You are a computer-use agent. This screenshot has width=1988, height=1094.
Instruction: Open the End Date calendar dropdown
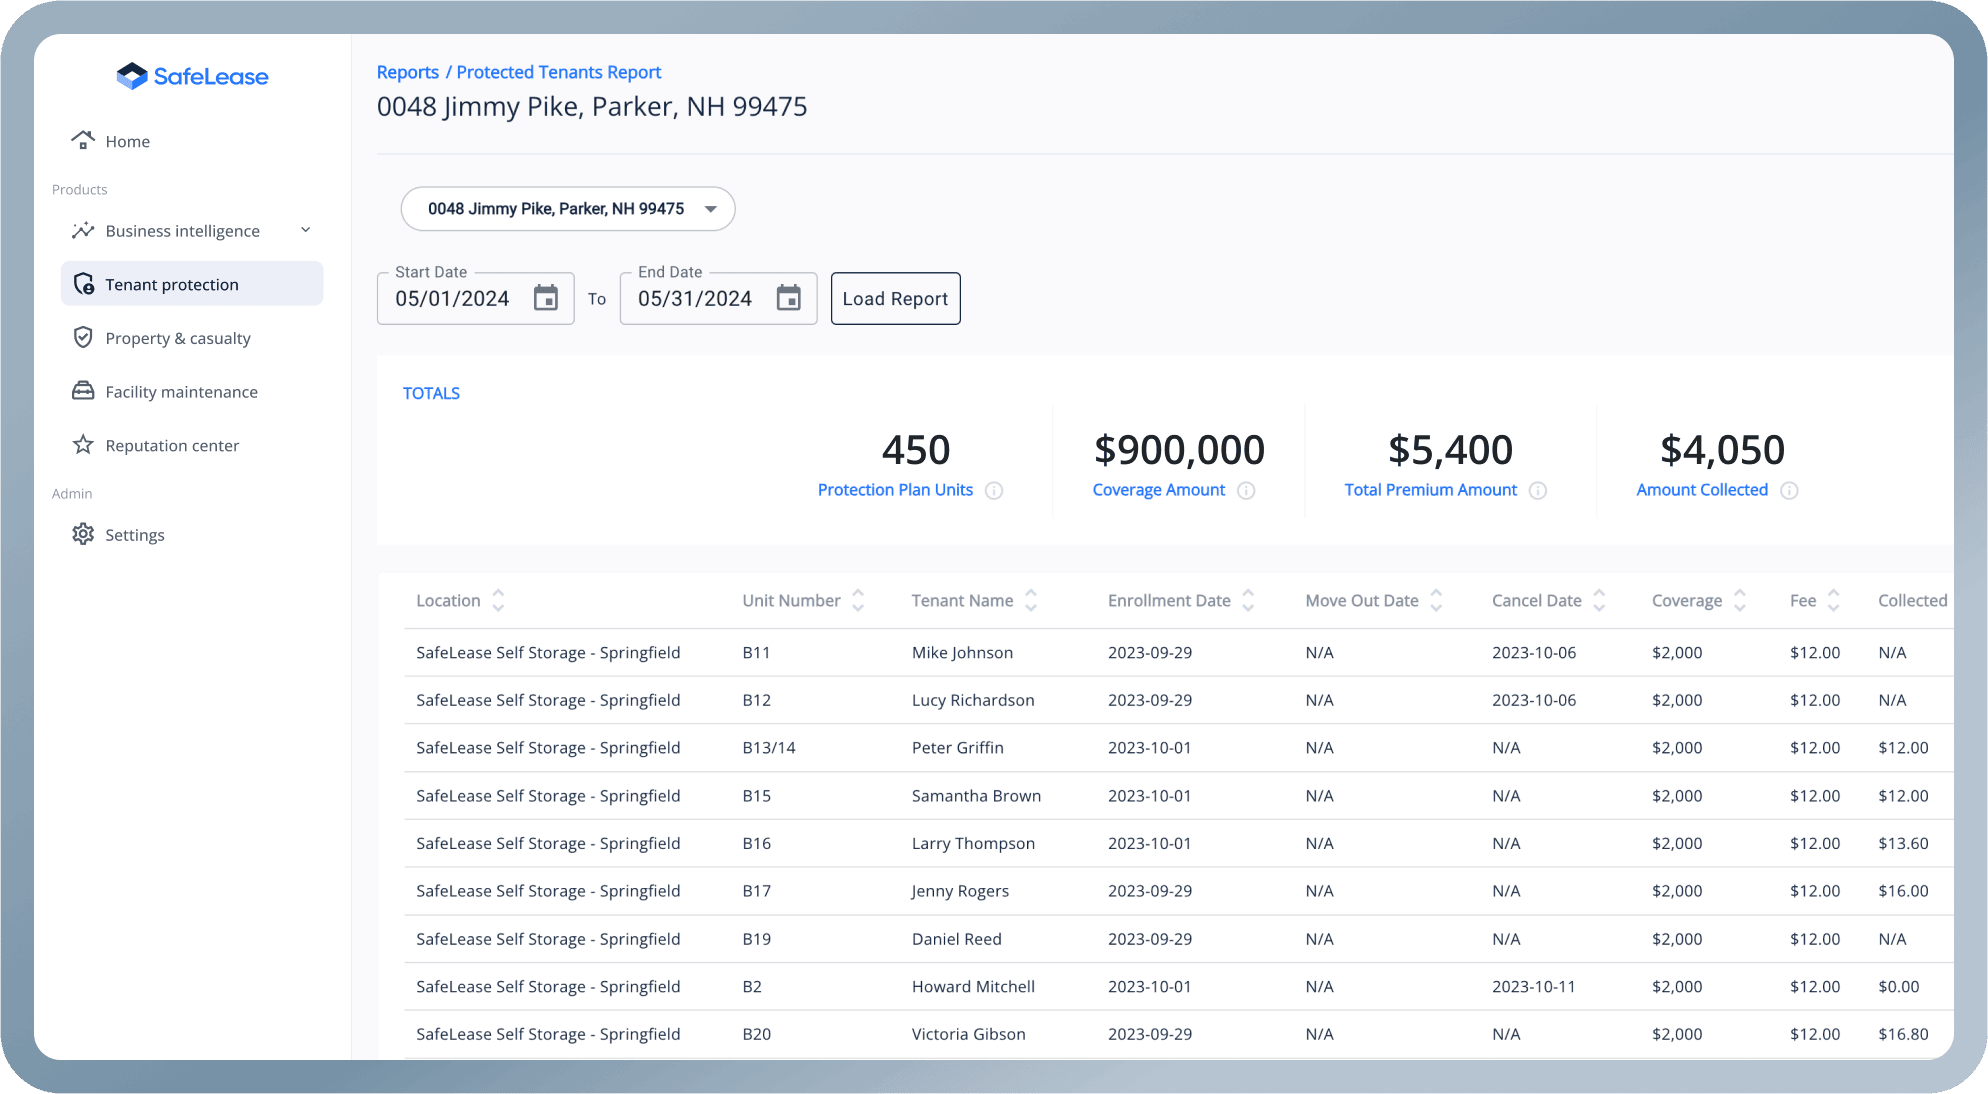(x=789, y=298)
